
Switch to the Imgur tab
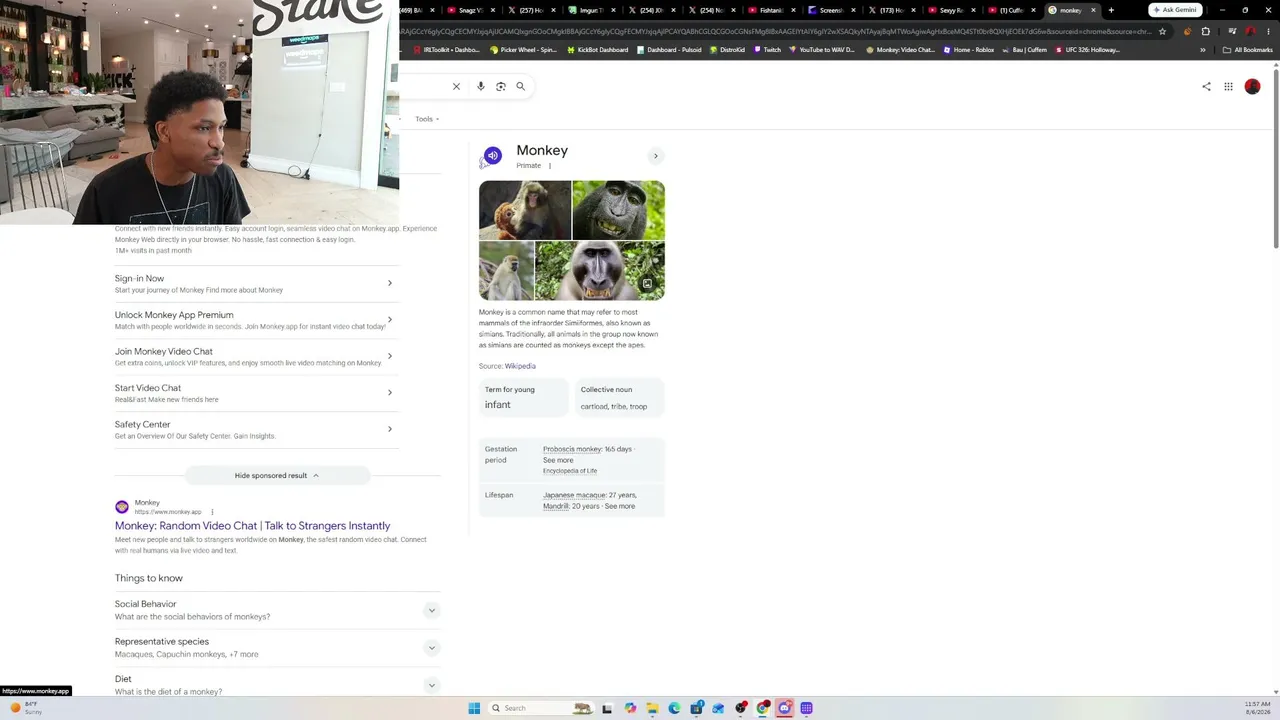click(x=591, y=10)
